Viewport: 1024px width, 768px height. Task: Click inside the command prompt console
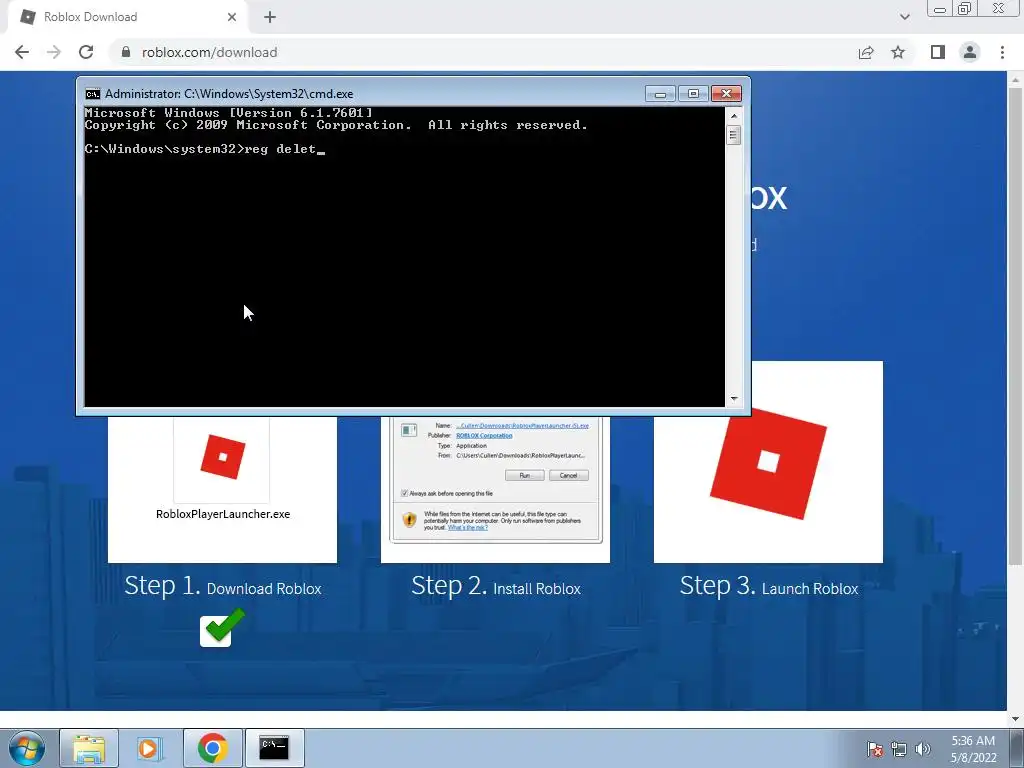click(404, 257)
